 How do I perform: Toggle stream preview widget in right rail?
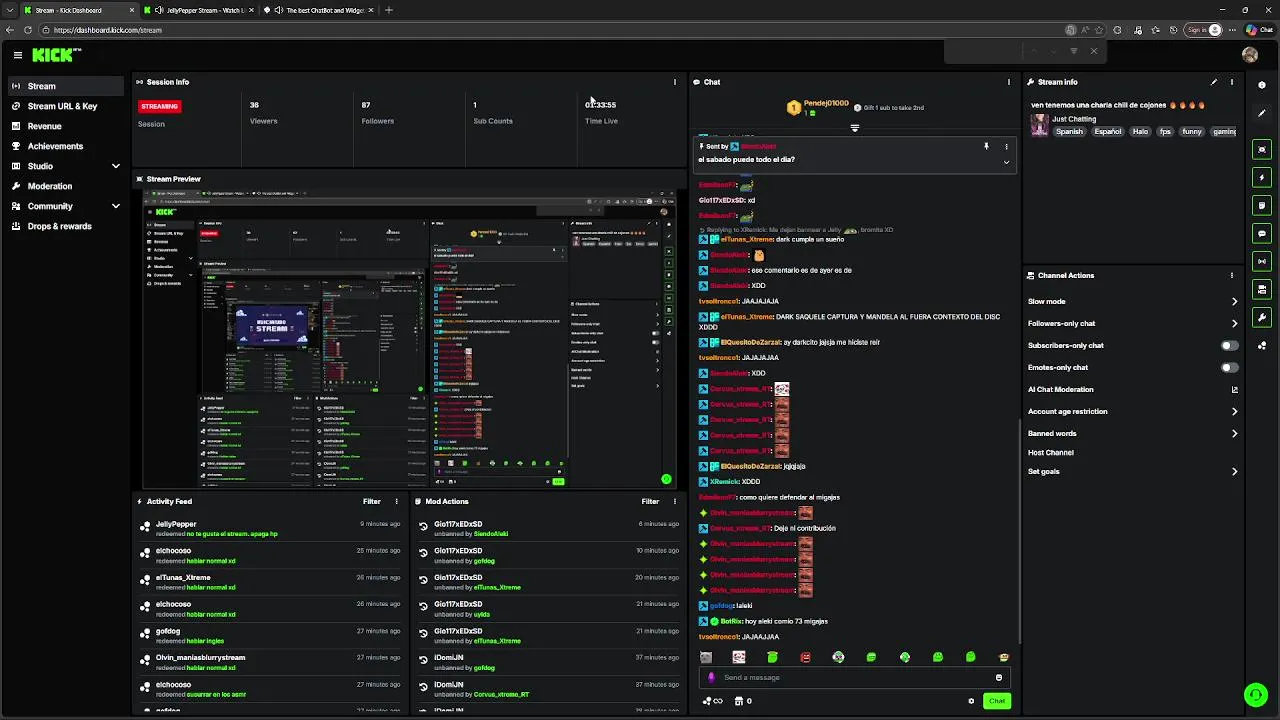pyautogui.click(x=1262, y=149)
